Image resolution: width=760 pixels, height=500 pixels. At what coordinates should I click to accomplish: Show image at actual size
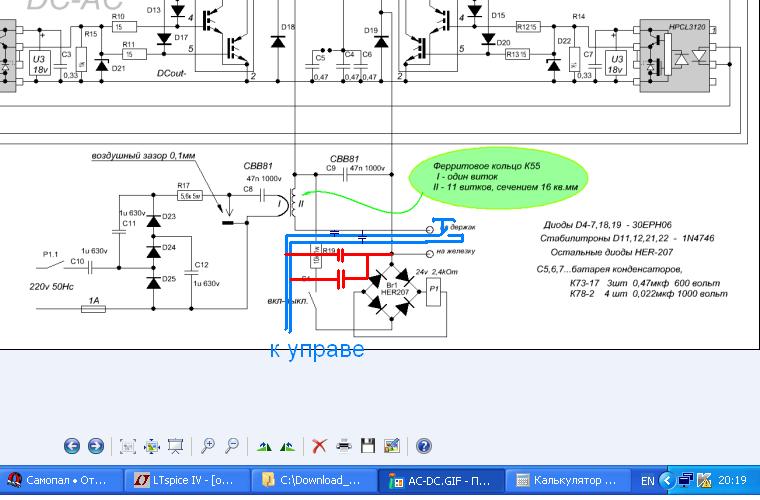(x=152, y=446)
